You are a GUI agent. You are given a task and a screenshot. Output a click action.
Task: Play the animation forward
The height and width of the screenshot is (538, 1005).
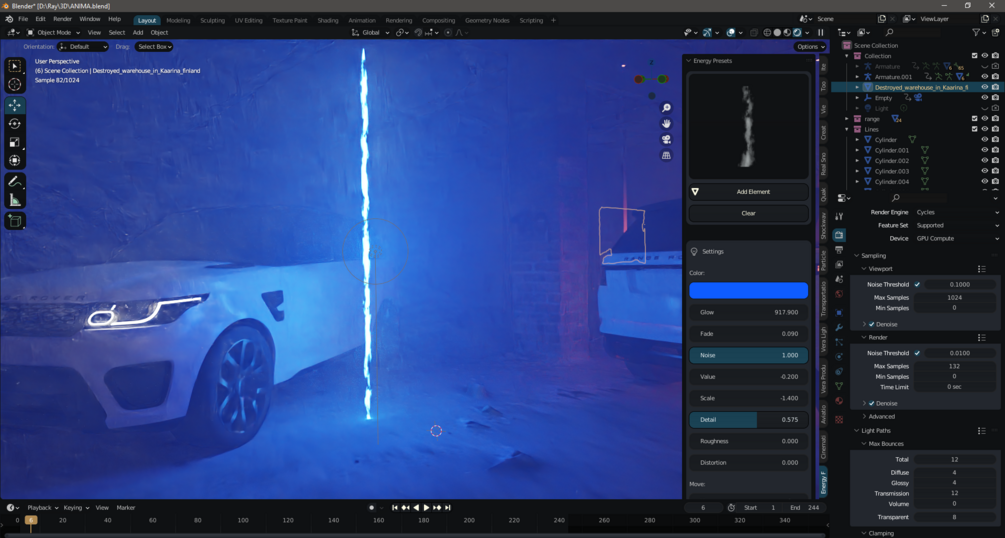coord(427,507)
